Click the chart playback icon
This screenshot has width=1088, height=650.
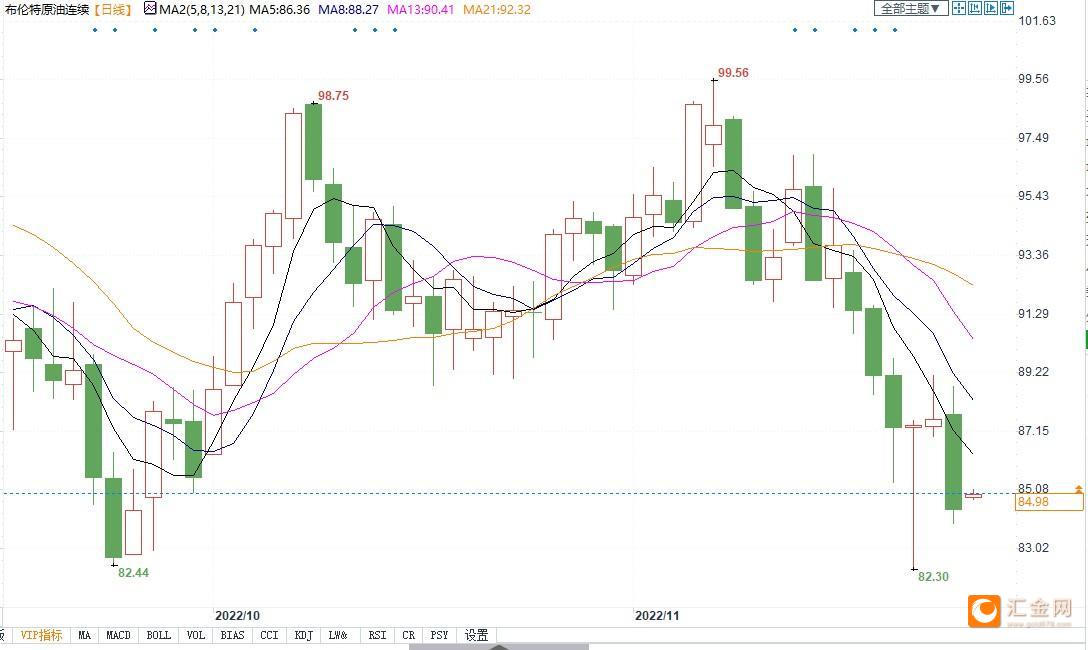[x=991, y=8]
